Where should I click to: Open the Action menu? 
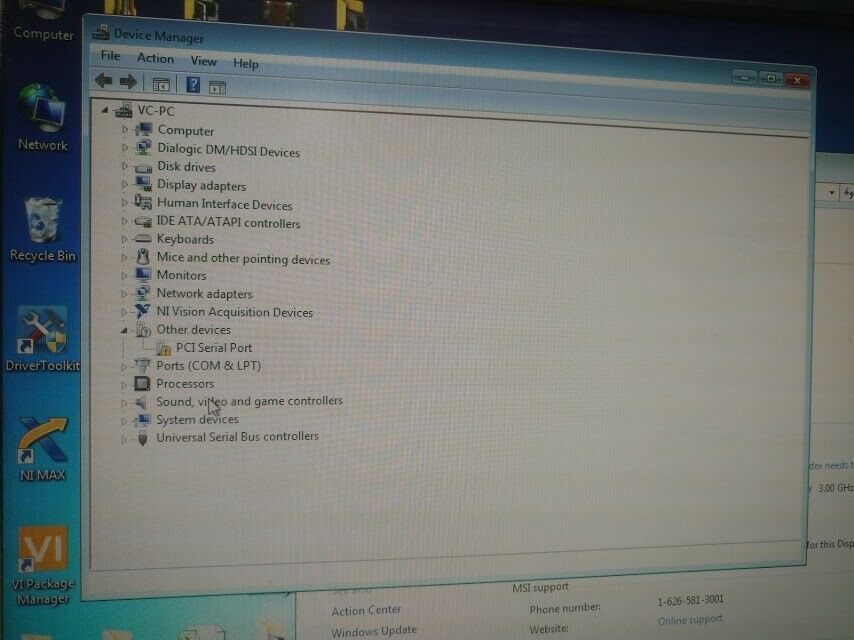(155, 59)
